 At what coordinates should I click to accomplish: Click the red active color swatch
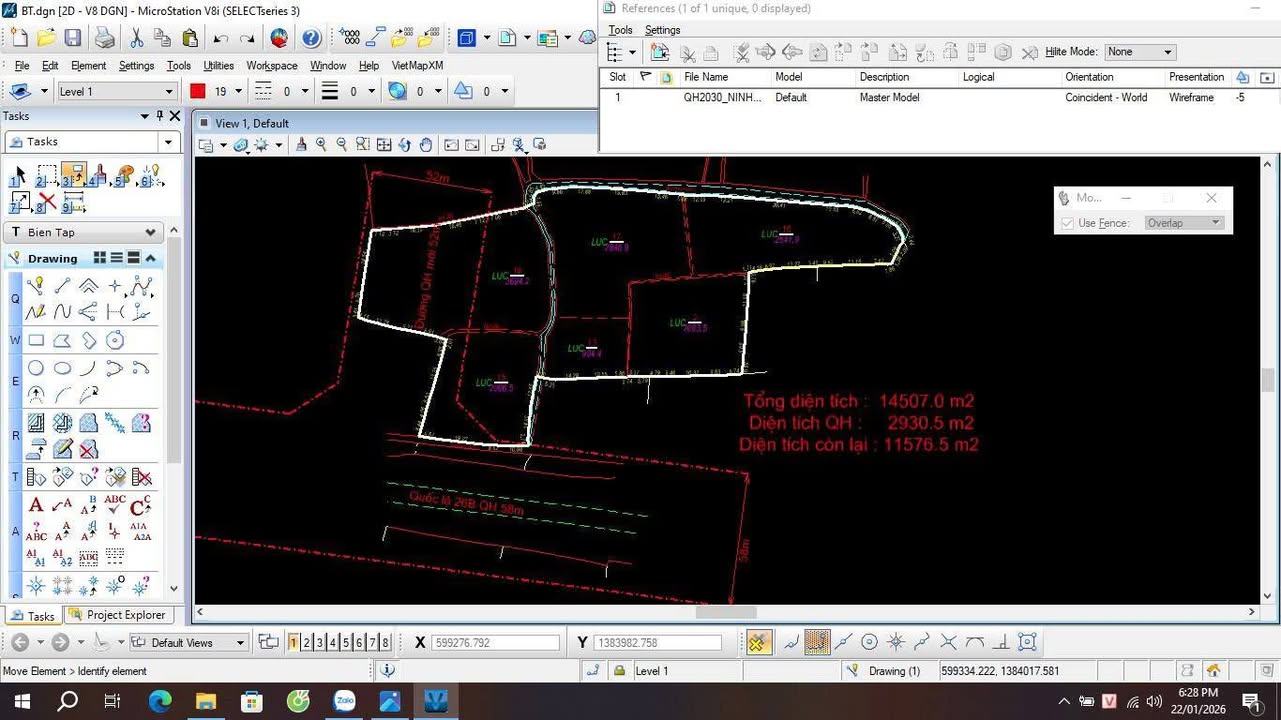pos(197,91)
